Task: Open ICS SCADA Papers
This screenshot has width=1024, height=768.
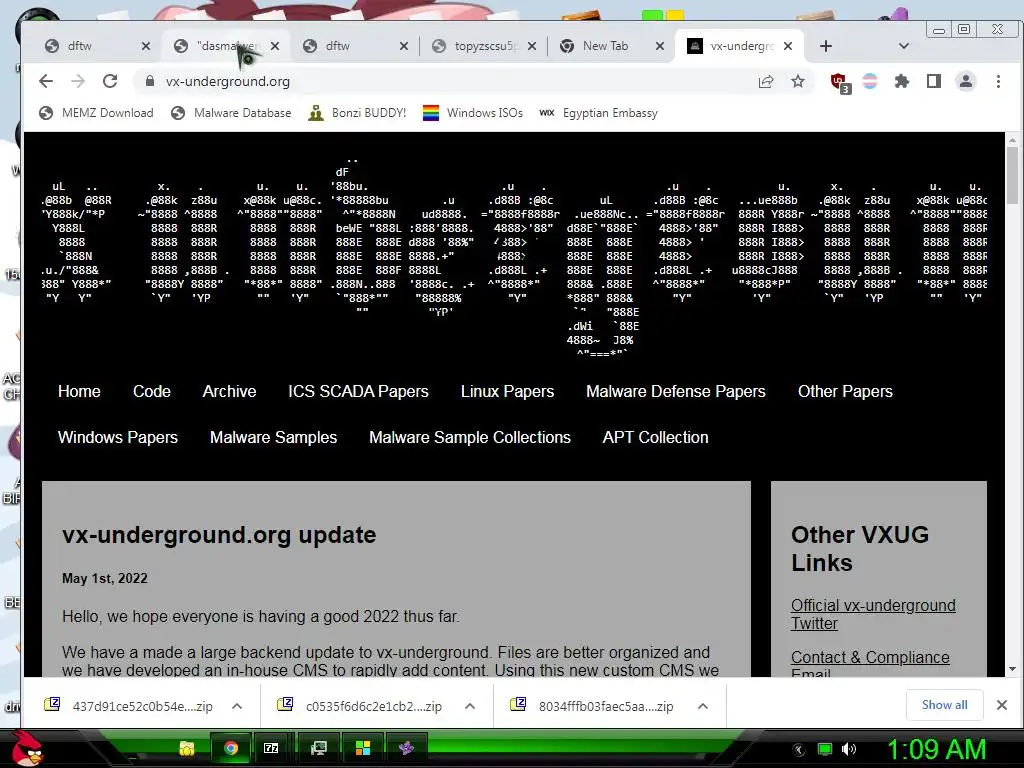Action: click(x=359, y=391)
